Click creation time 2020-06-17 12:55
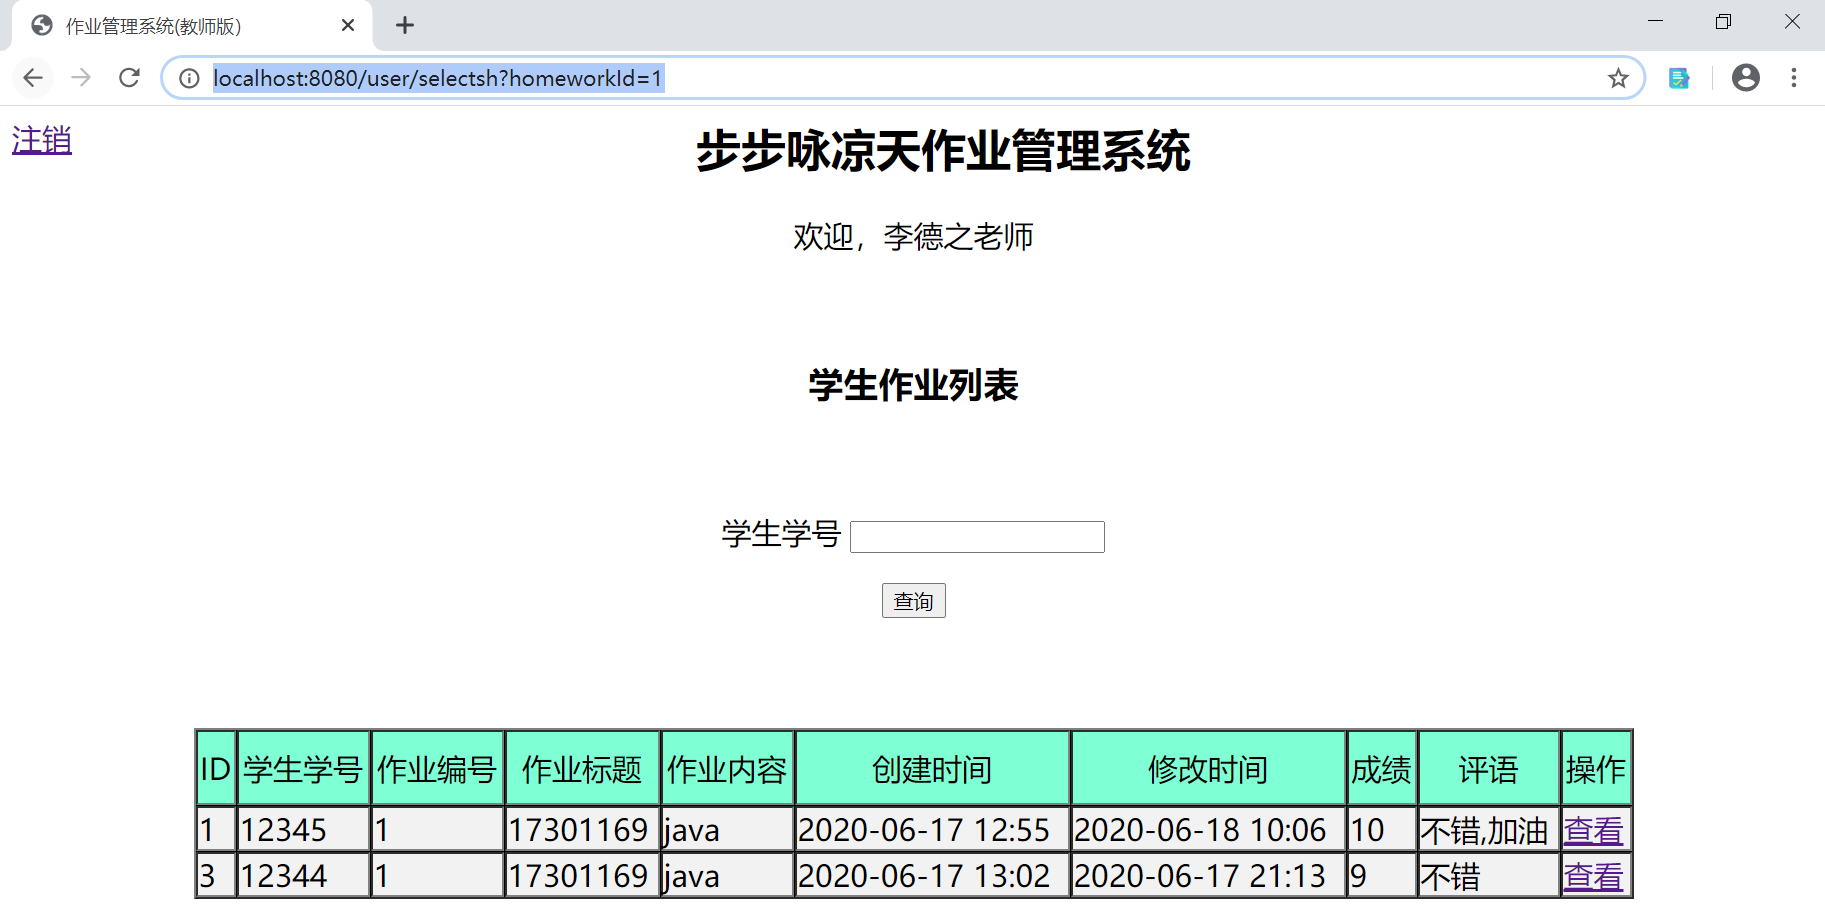Image resolution: width=1825 pixels, height=910 pixels. [x=932, y=830]
